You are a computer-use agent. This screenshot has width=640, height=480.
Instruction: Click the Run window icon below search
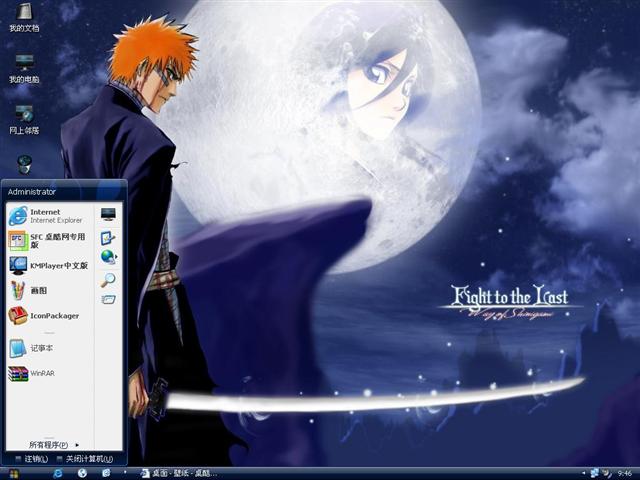[x=108, y=300]
